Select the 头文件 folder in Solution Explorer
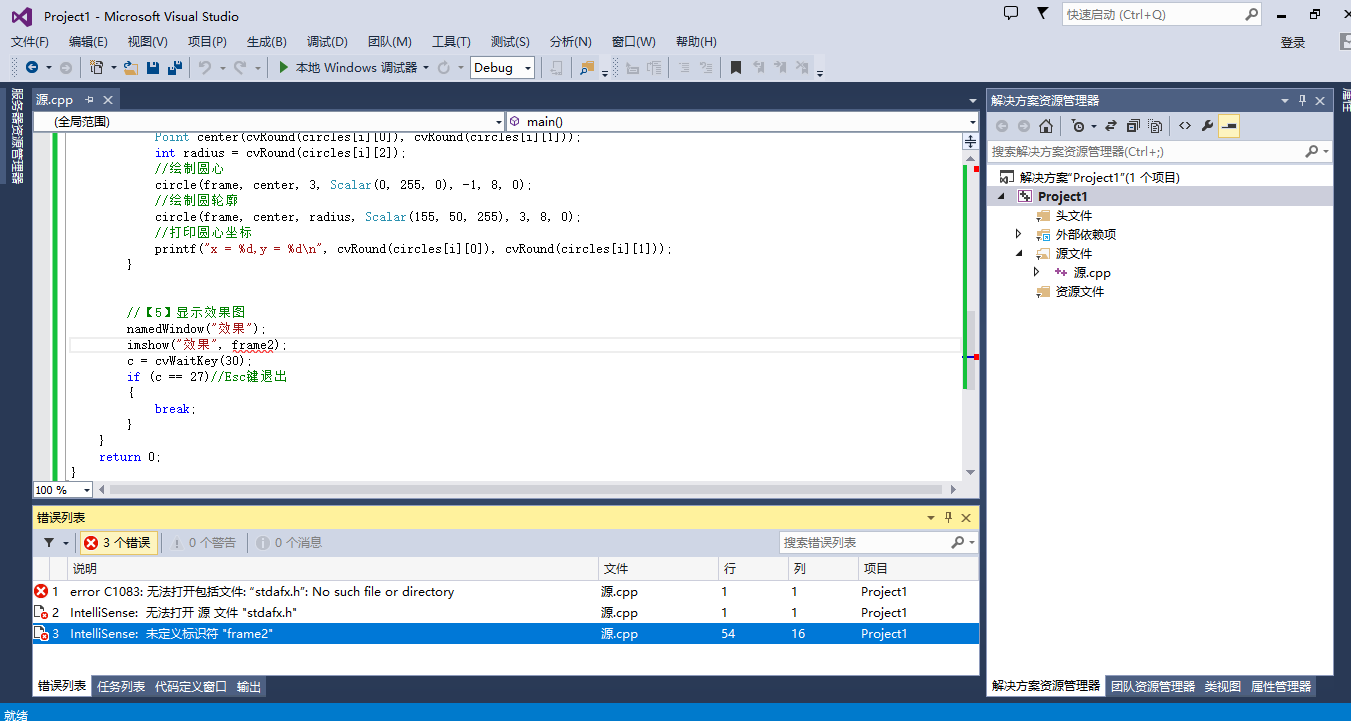 pos(1074,215)
